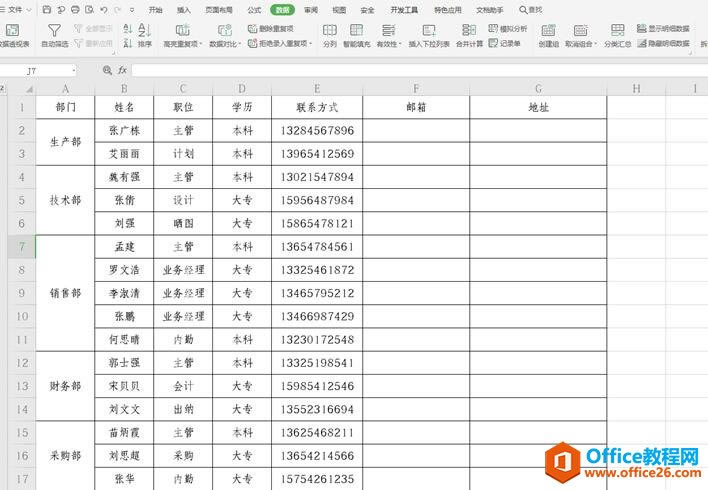
Task: Click the 创建组 create group icon
Action: tap(548, 31)
